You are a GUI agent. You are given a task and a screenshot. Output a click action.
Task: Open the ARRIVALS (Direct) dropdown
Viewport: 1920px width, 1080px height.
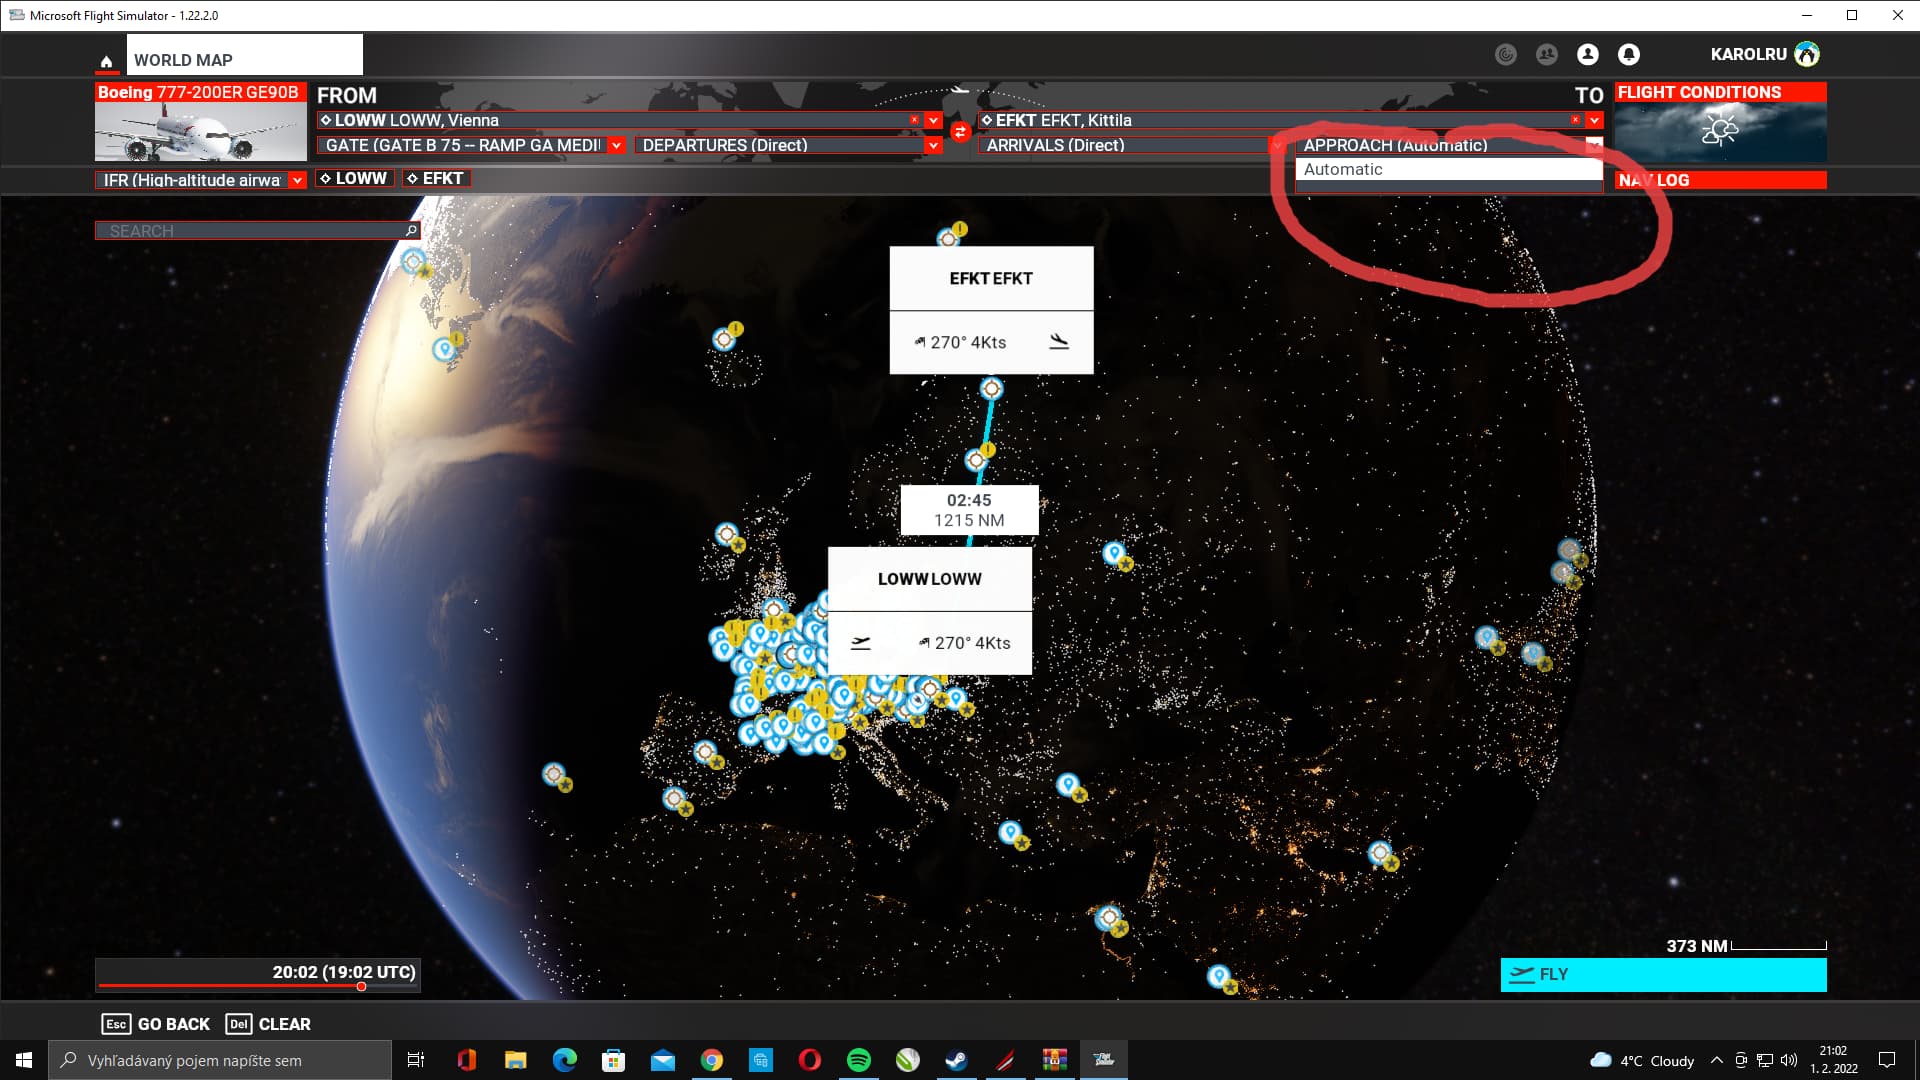pyautogui.click(x=1276, y=145)
